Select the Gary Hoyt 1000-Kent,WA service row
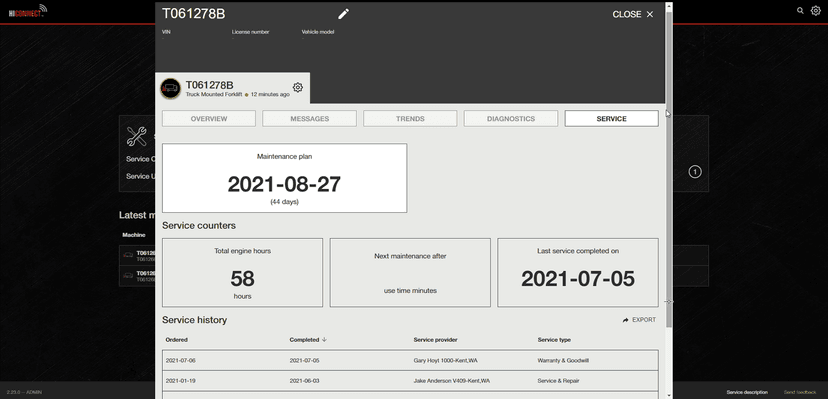The image size is (828, 399). coord(410,360)
